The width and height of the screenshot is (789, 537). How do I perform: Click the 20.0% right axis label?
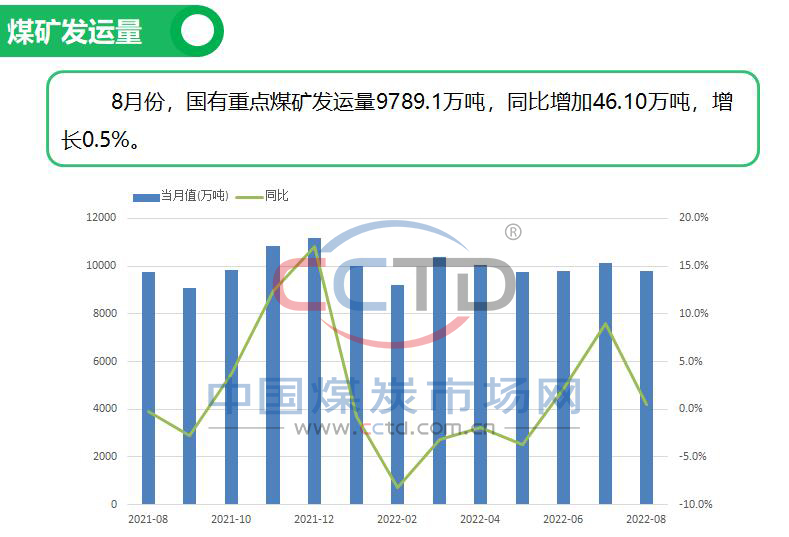[x=693, y=217]
